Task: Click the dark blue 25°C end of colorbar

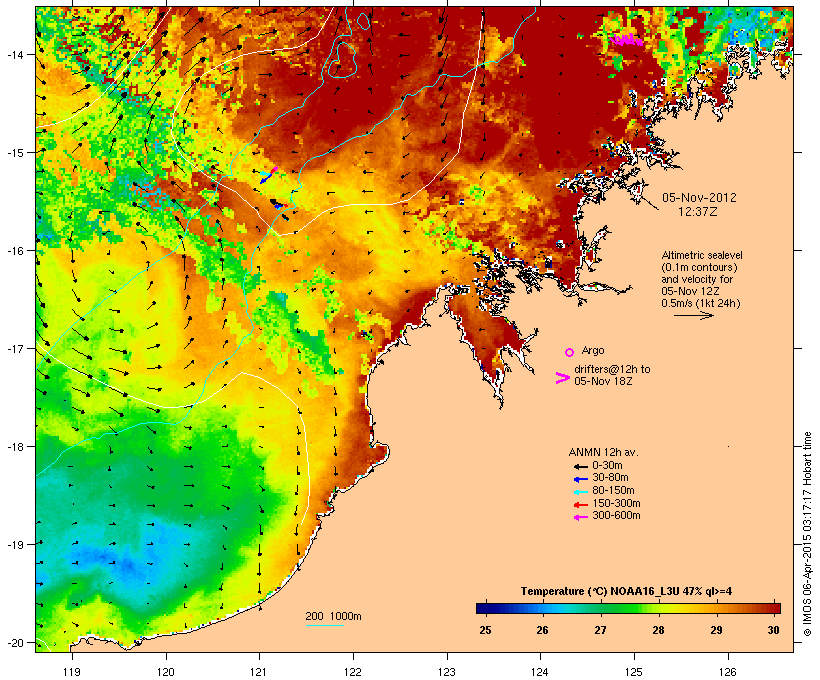Action: pos(484,608)
